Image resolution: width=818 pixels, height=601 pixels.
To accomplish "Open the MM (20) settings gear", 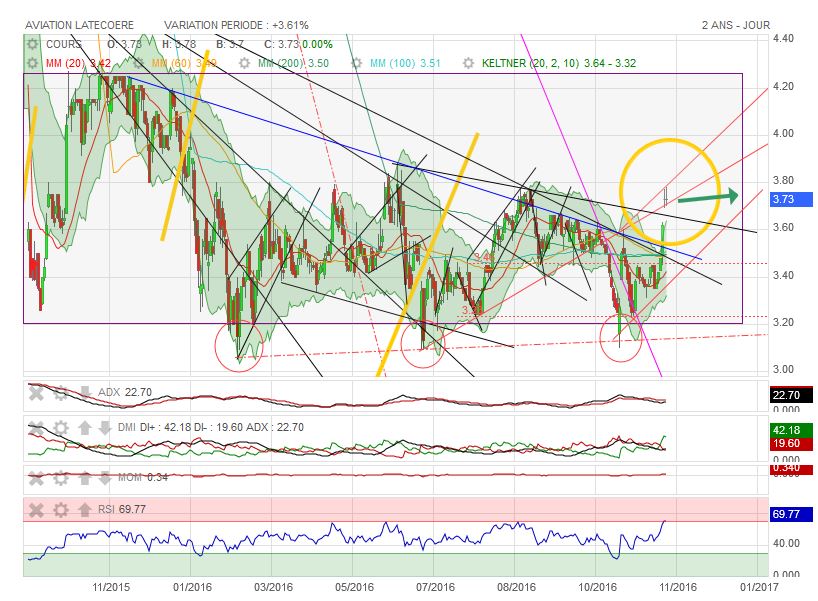I will (32, 63).
